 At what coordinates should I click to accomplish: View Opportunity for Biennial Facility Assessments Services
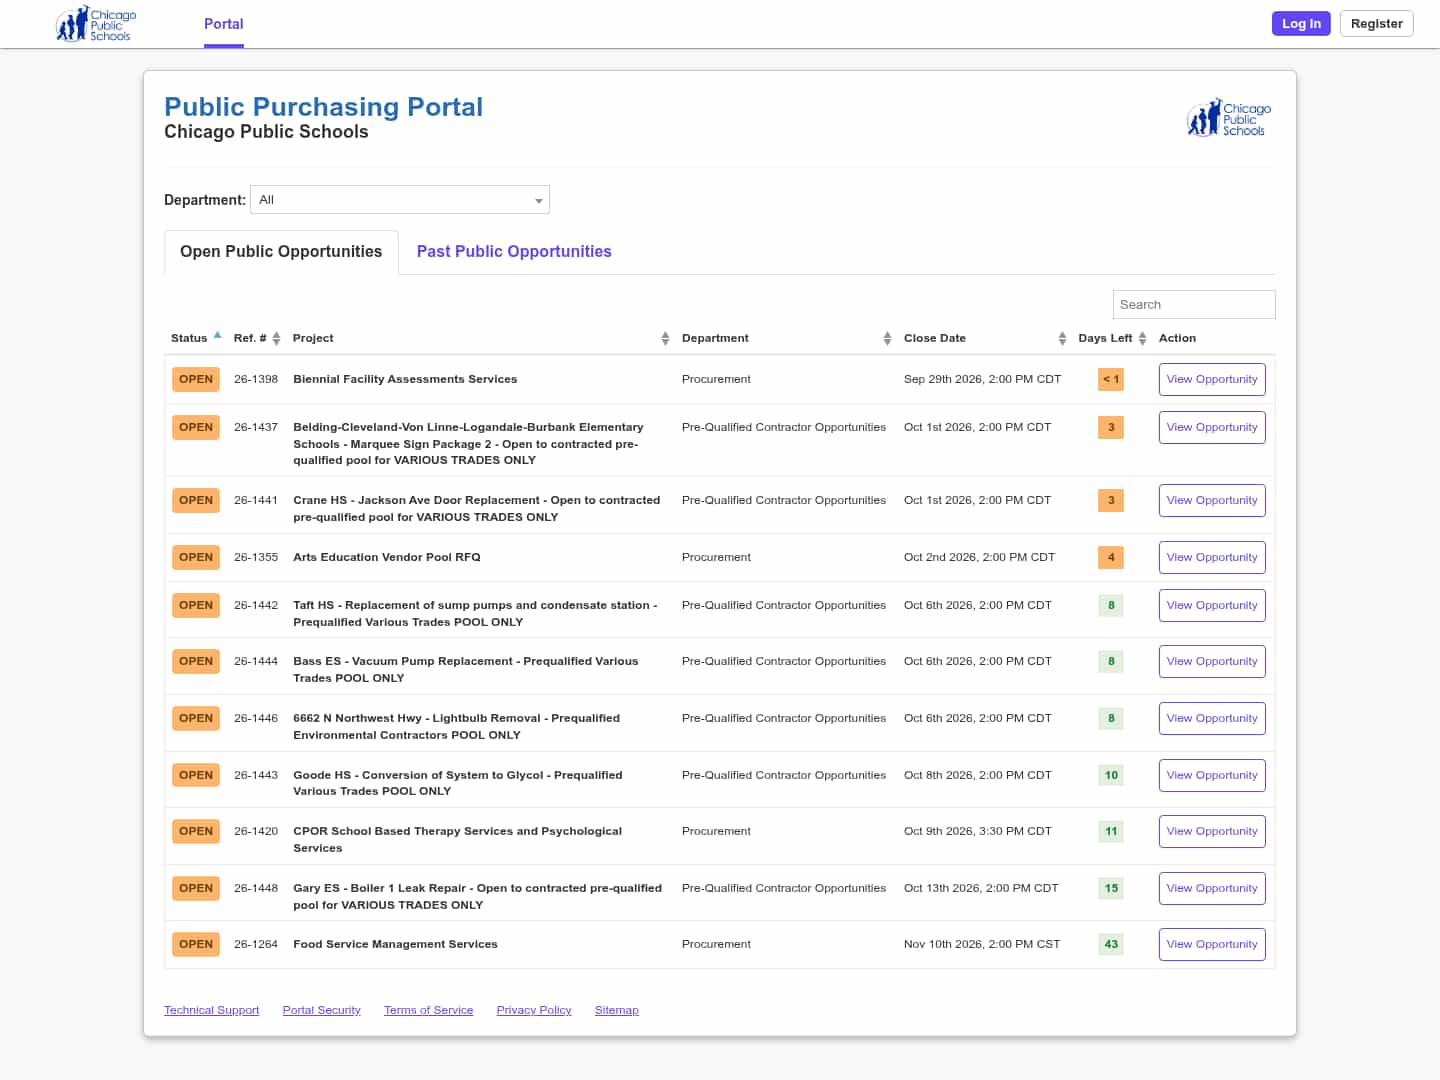pyautogui.click(x=1212, y=380)
